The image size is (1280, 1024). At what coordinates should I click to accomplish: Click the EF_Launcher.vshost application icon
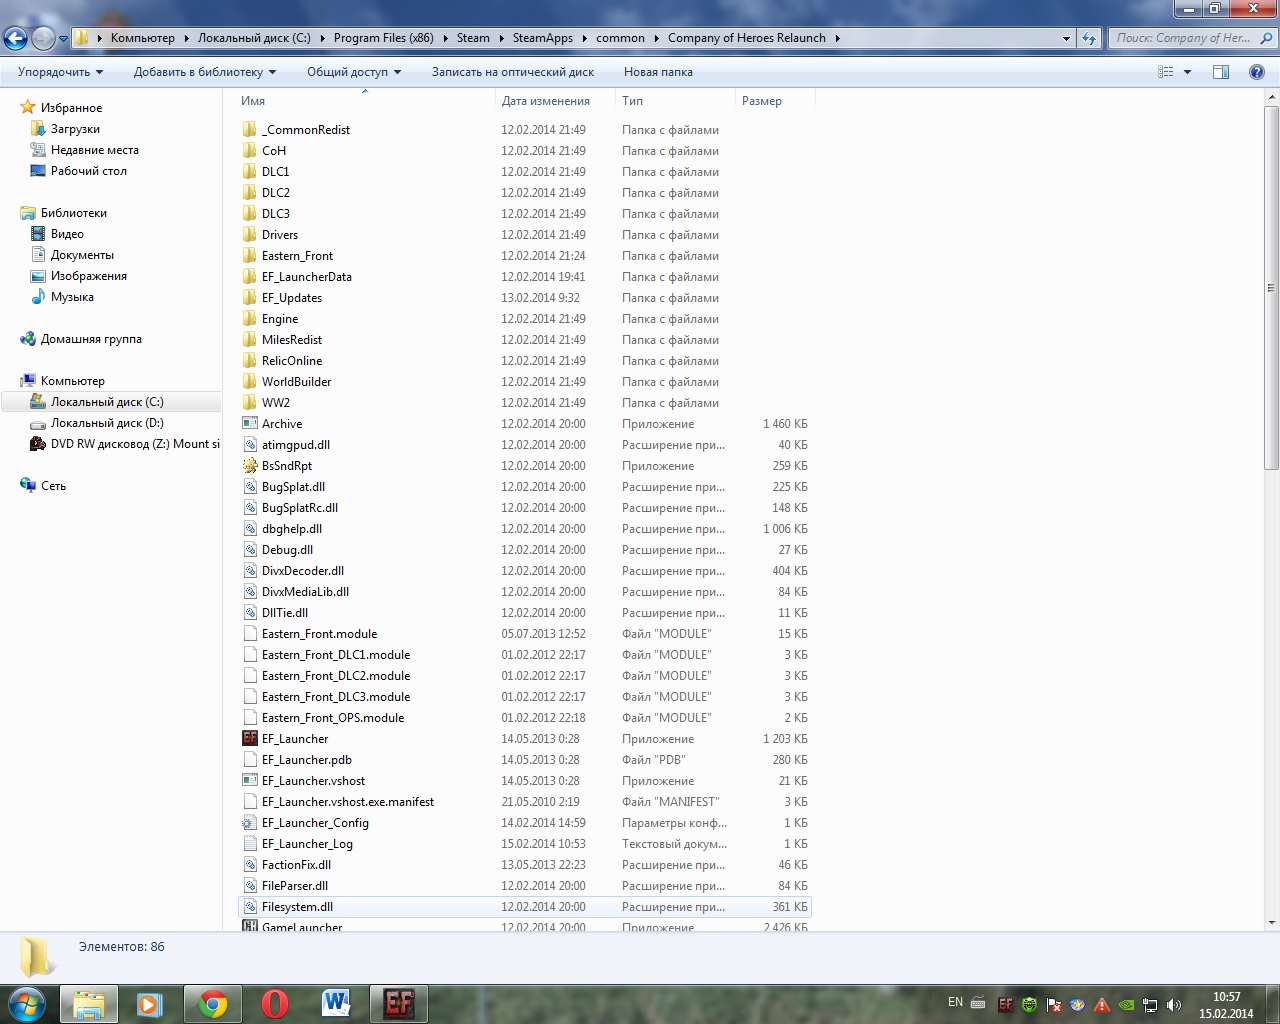click(250, 781)
